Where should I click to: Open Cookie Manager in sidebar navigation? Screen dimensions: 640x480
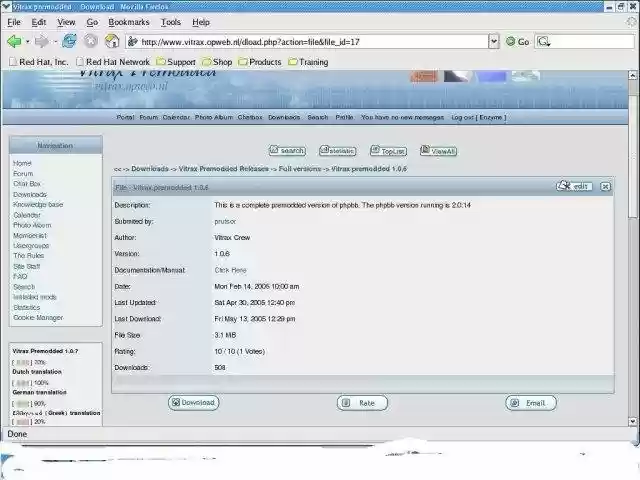click(x=38, y=318)
